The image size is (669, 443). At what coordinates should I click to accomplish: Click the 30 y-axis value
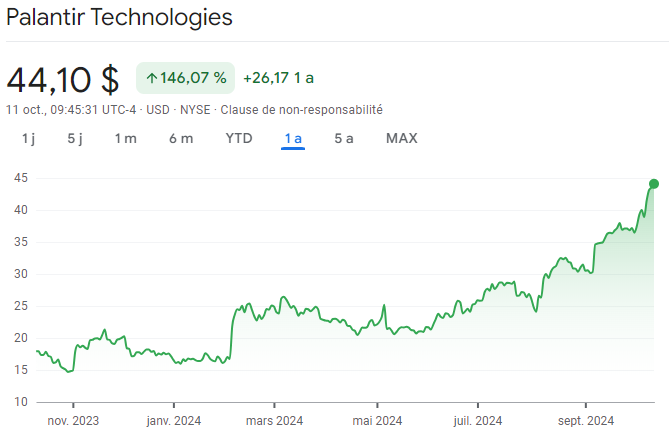(21, 274)
